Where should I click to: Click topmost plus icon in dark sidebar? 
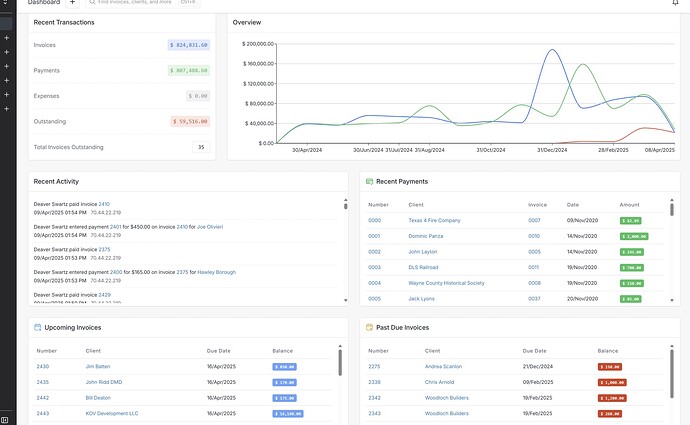[7, 38]
